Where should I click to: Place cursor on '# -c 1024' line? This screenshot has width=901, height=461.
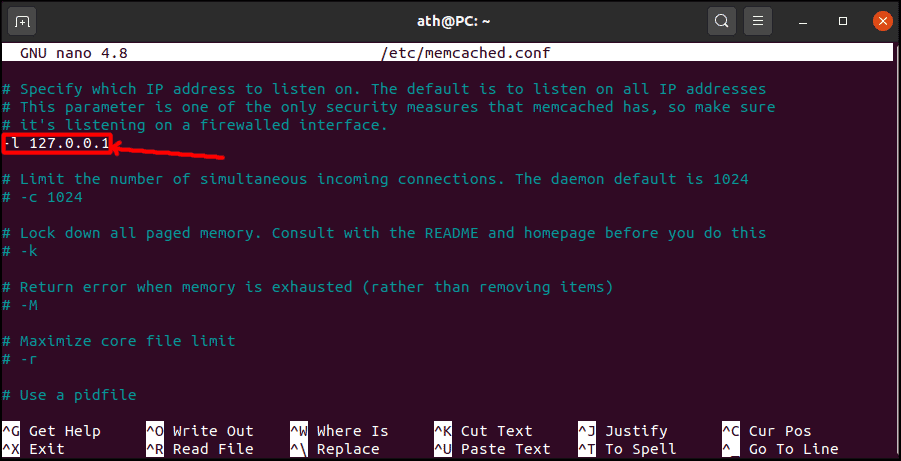pyautogui.click(x=43, y=197)
